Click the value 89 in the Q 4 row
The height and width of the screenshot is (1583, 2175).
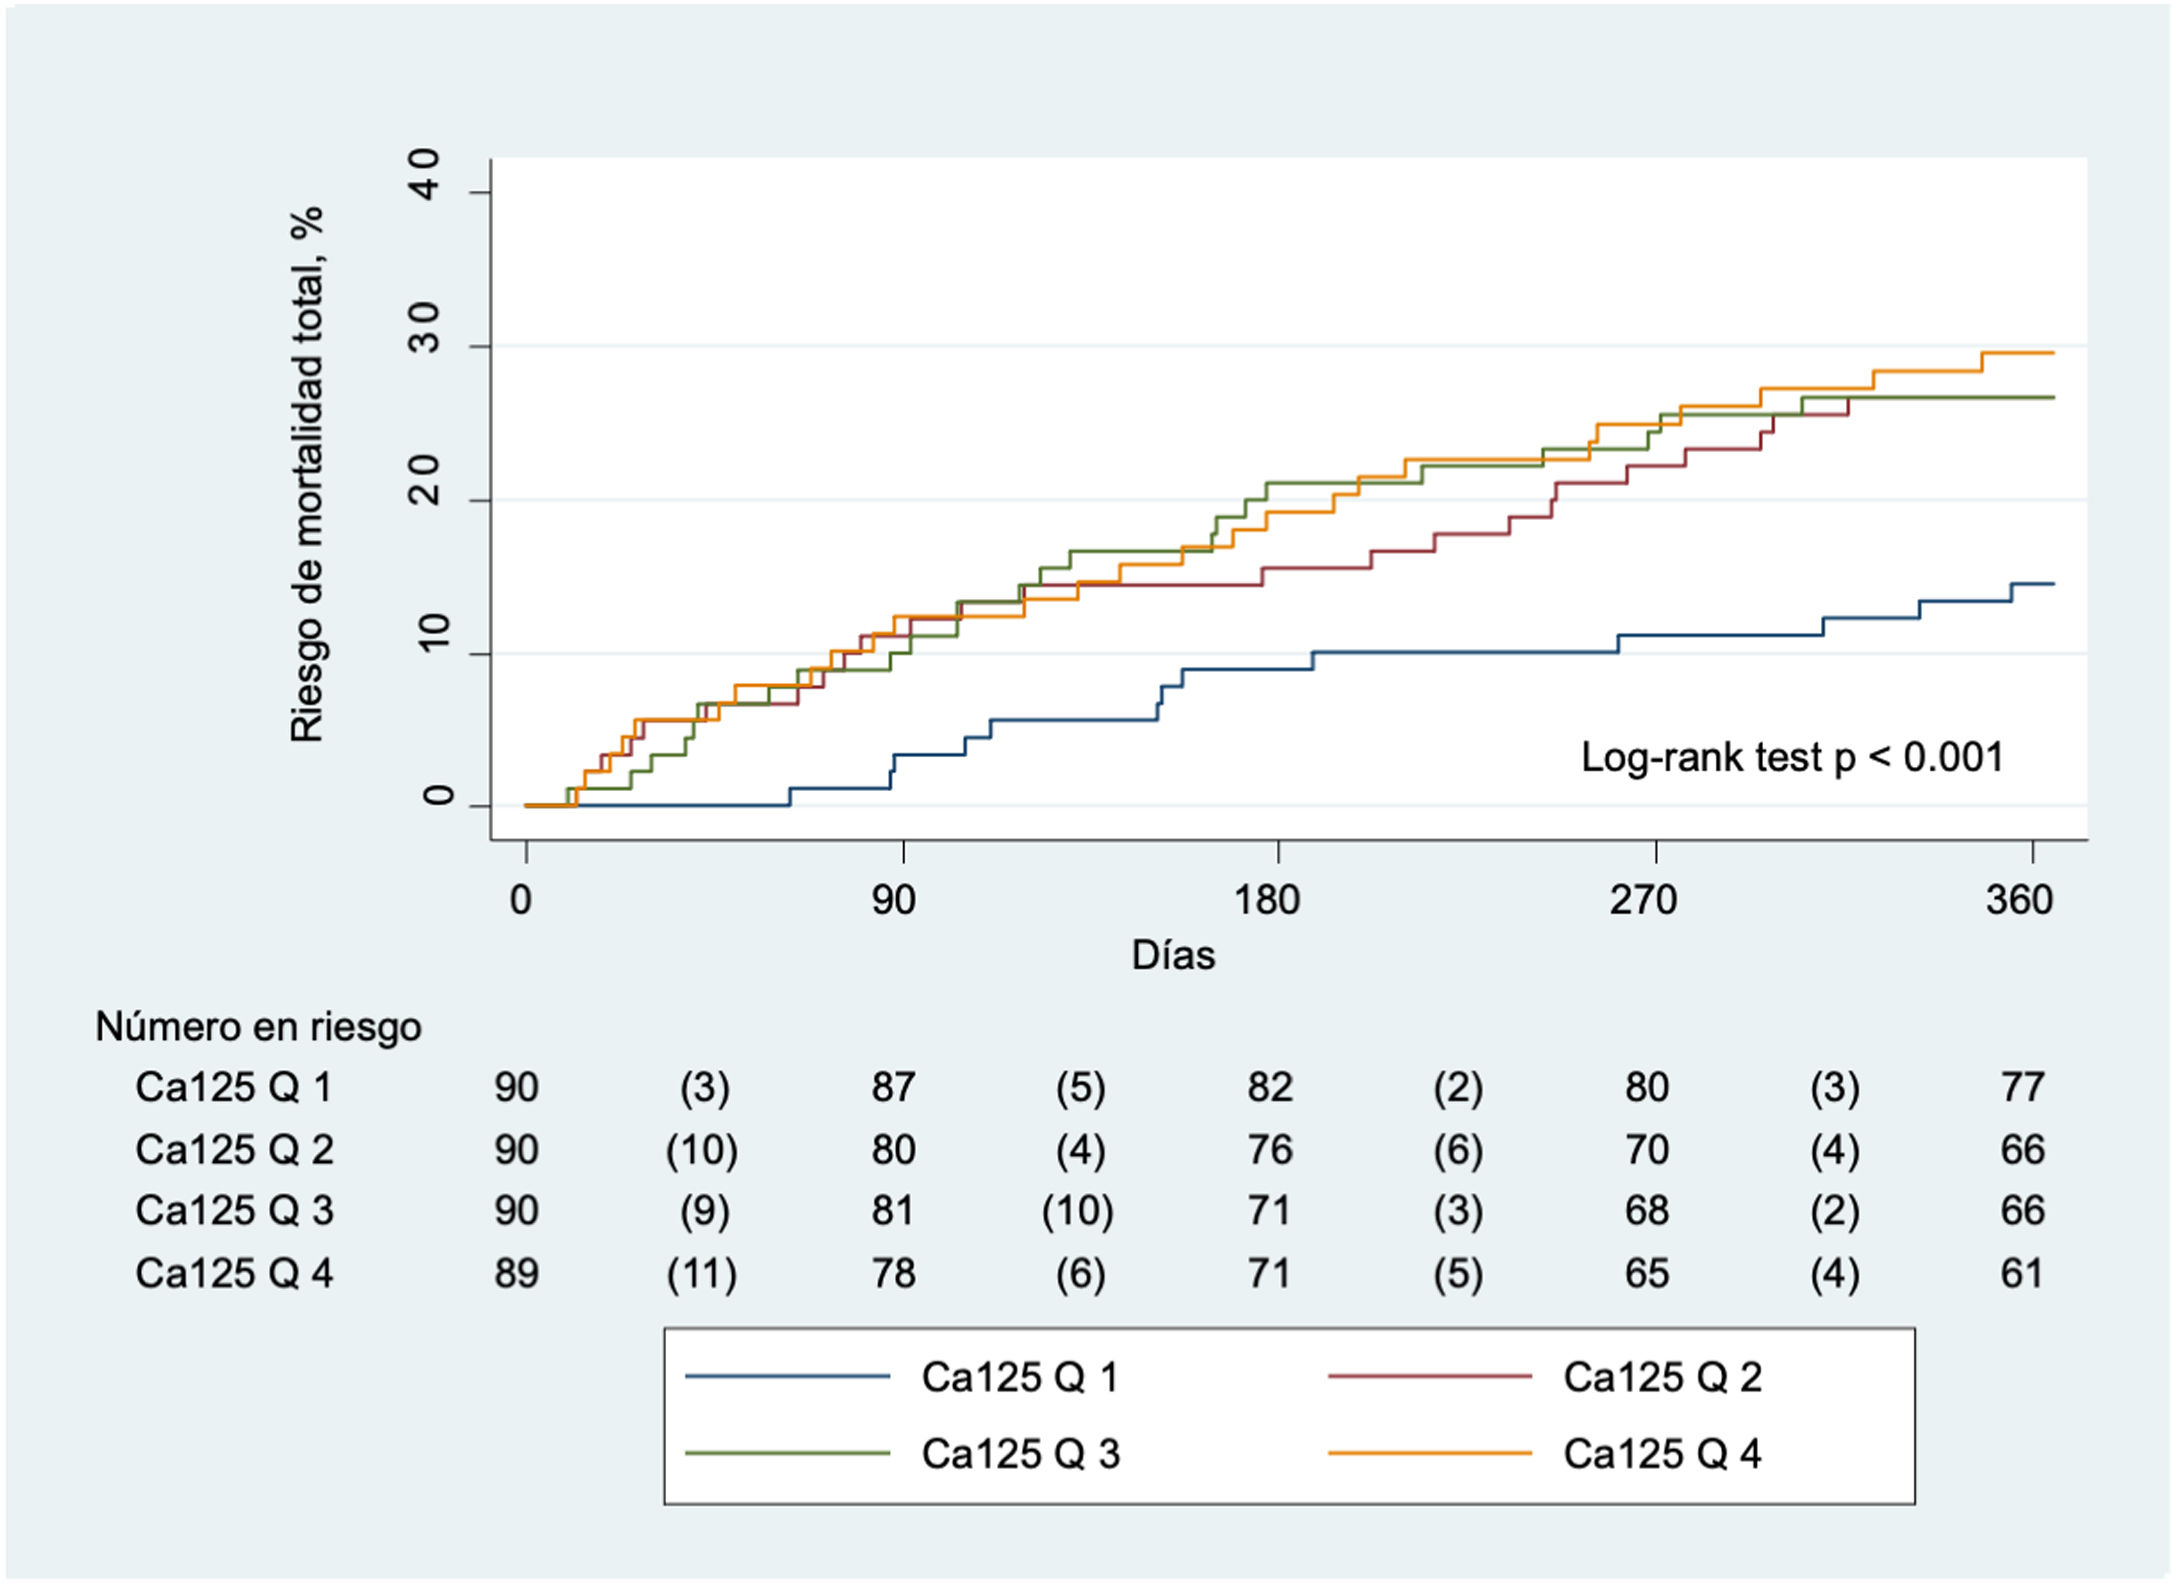coord(516,1273)
